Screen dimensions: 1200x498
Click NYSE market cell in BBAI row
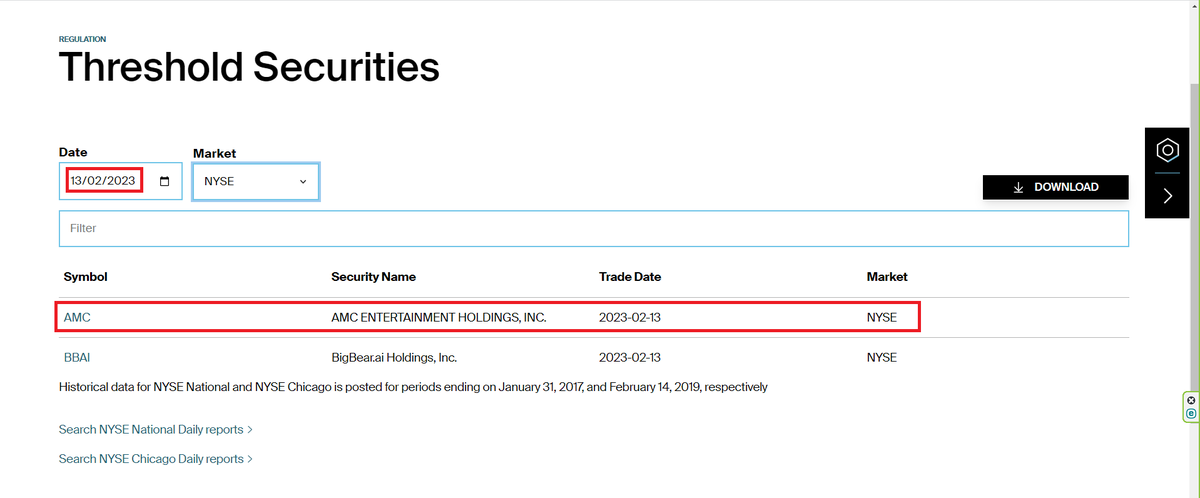click(x=882, y=357)
